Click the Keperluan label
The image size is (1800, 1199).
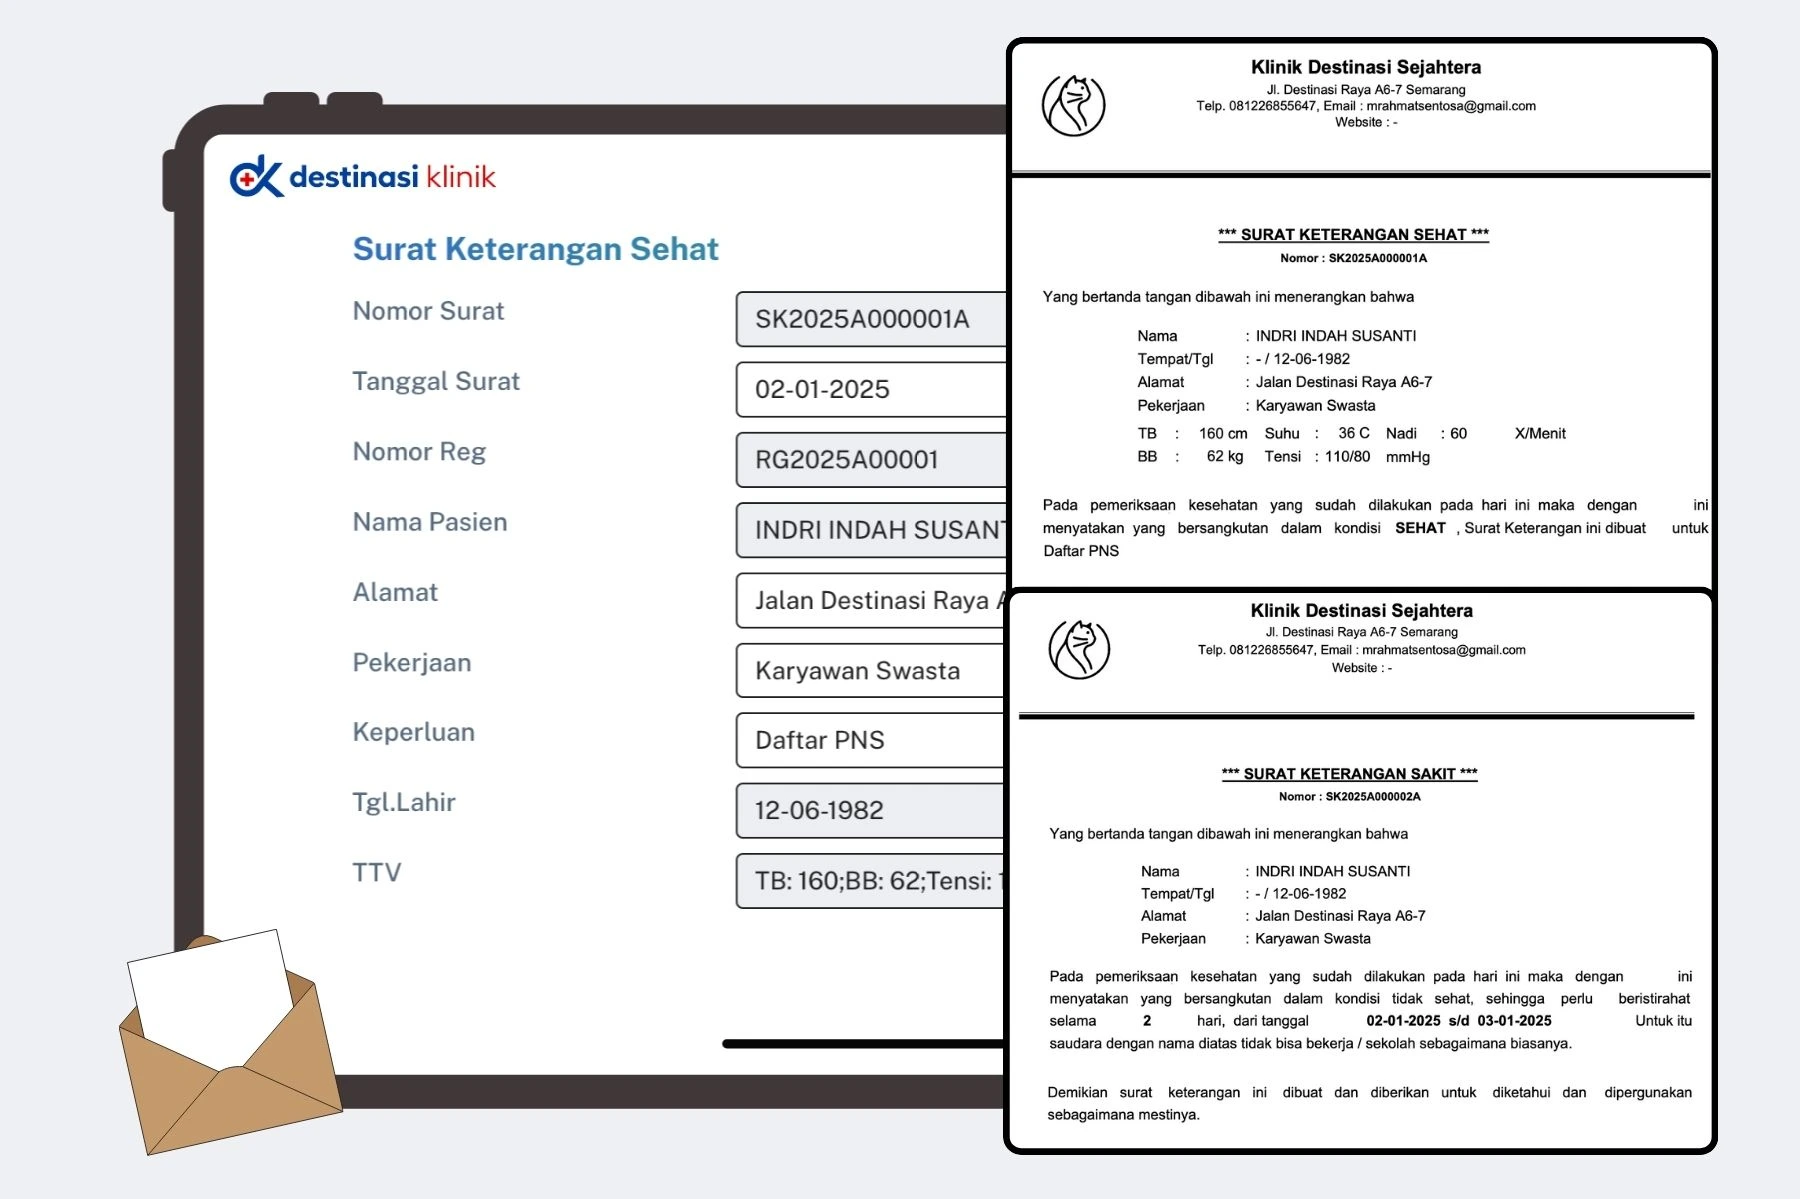pyautogui.click(x=414, y=733)
